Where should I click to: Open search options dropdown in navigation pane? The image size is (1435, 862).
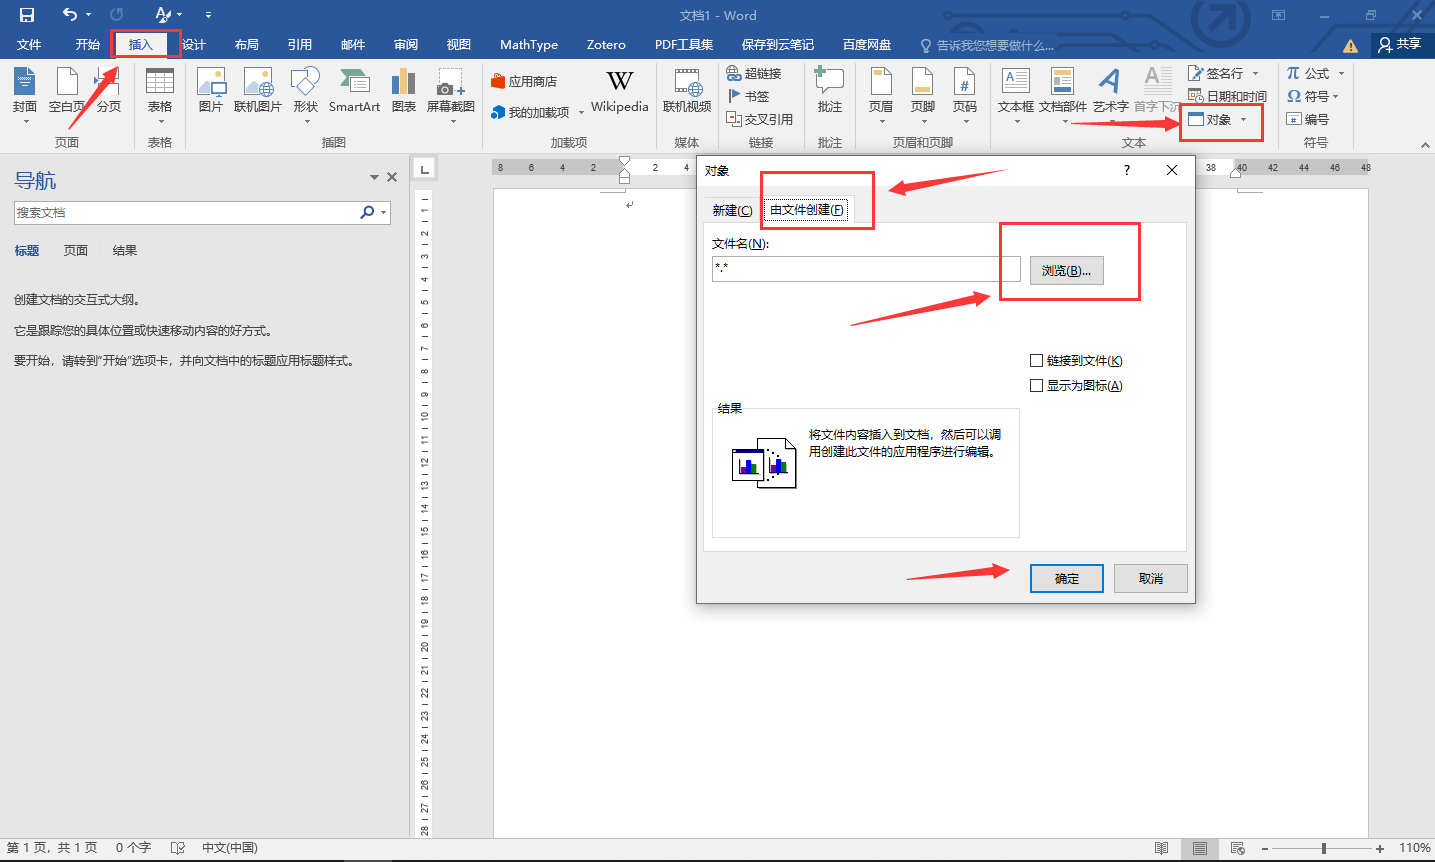[383, 212]
